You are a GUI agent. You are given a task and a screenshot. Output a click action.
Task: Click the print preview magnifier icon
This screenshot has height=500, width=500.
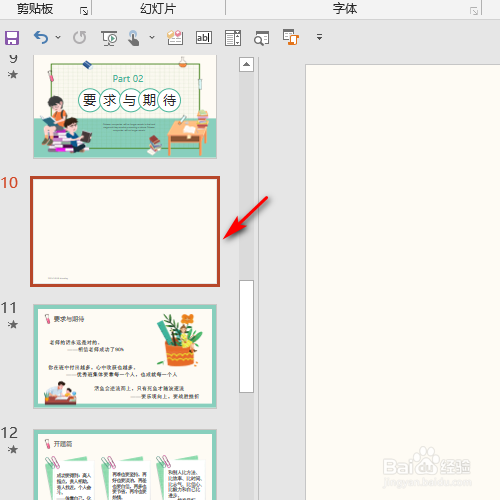pos(262,38)
